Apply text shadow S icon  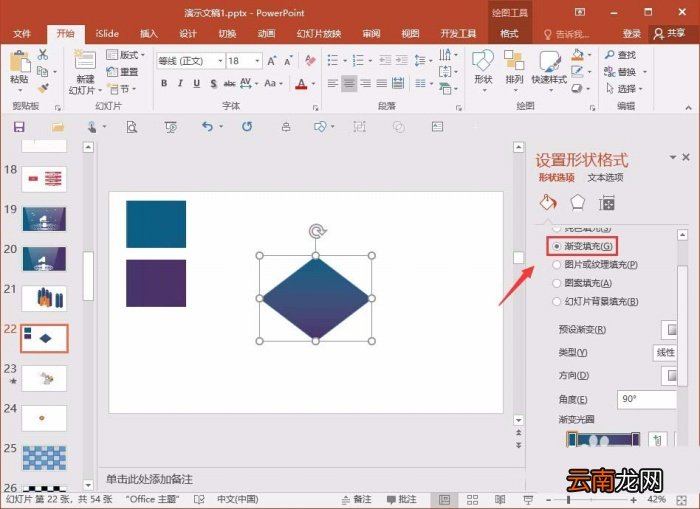tap(213, 83)
